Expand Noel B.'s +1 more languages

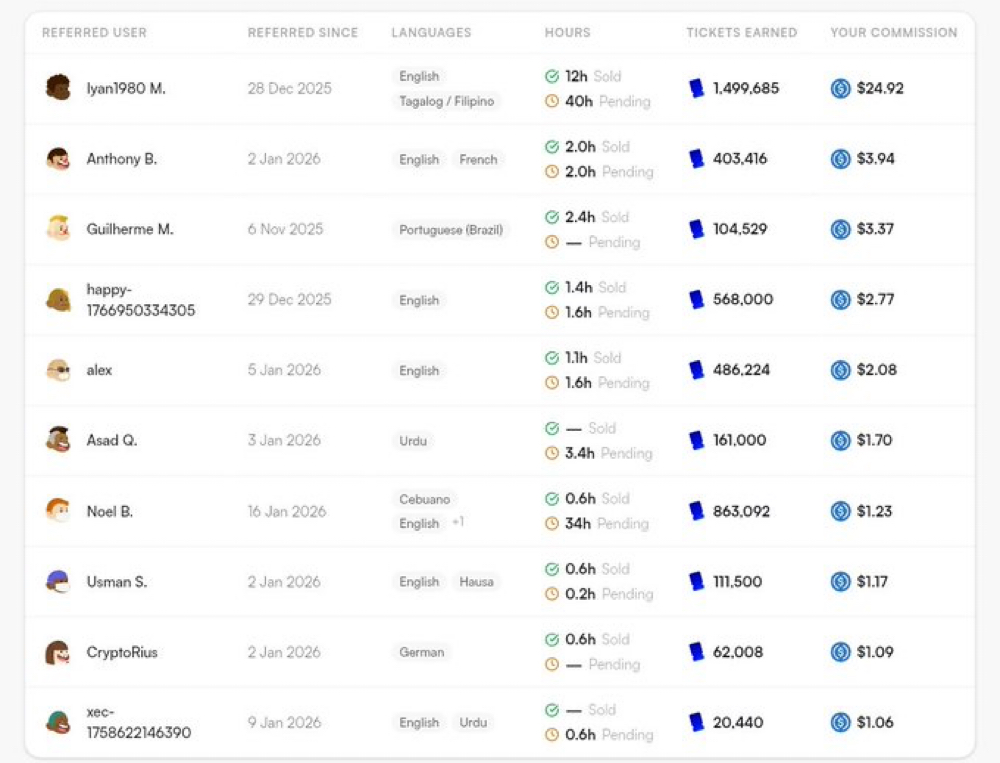point(458,522)
